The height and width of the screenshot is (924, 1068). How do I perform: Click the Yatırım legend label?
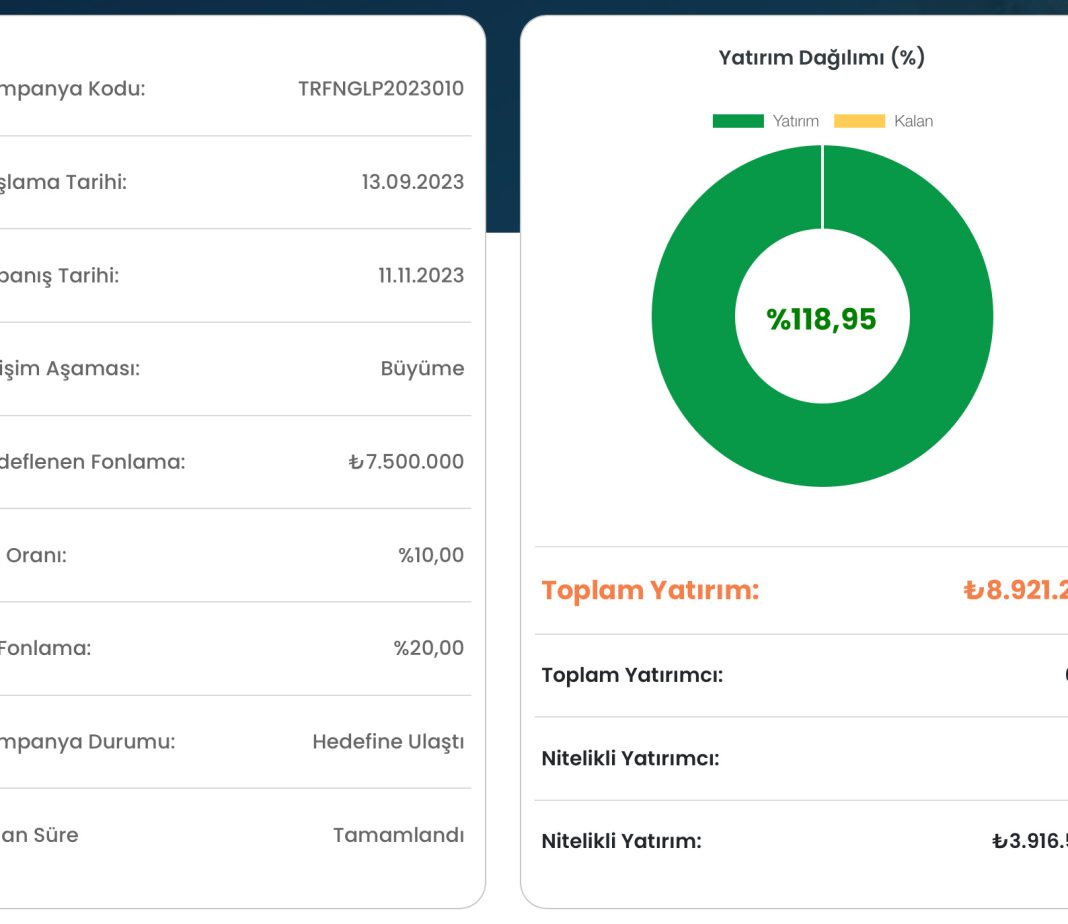pos(796,121)
